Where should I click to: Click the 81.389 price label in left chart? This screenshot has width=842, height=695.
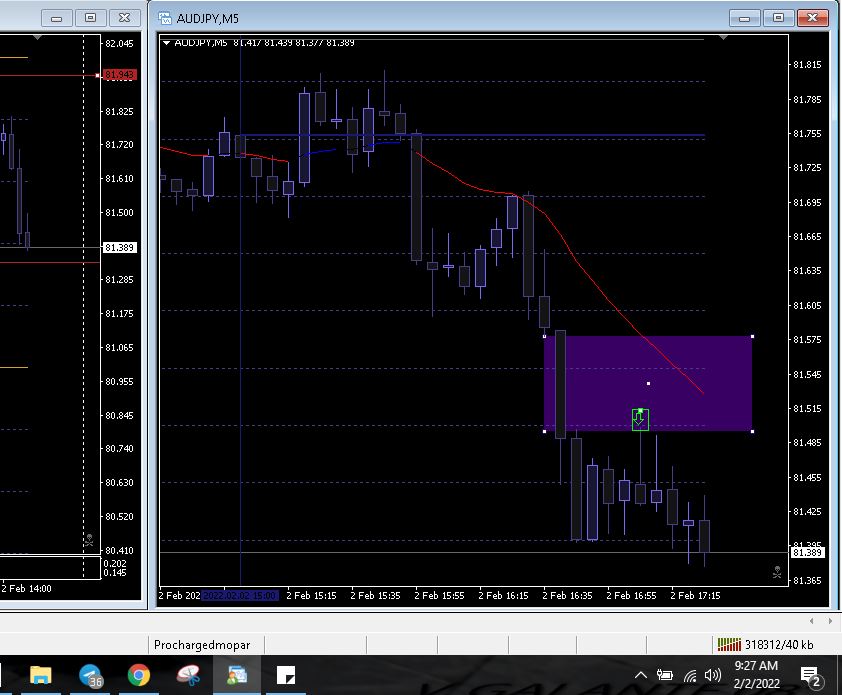pyautogui.click(x=120, y=248)
